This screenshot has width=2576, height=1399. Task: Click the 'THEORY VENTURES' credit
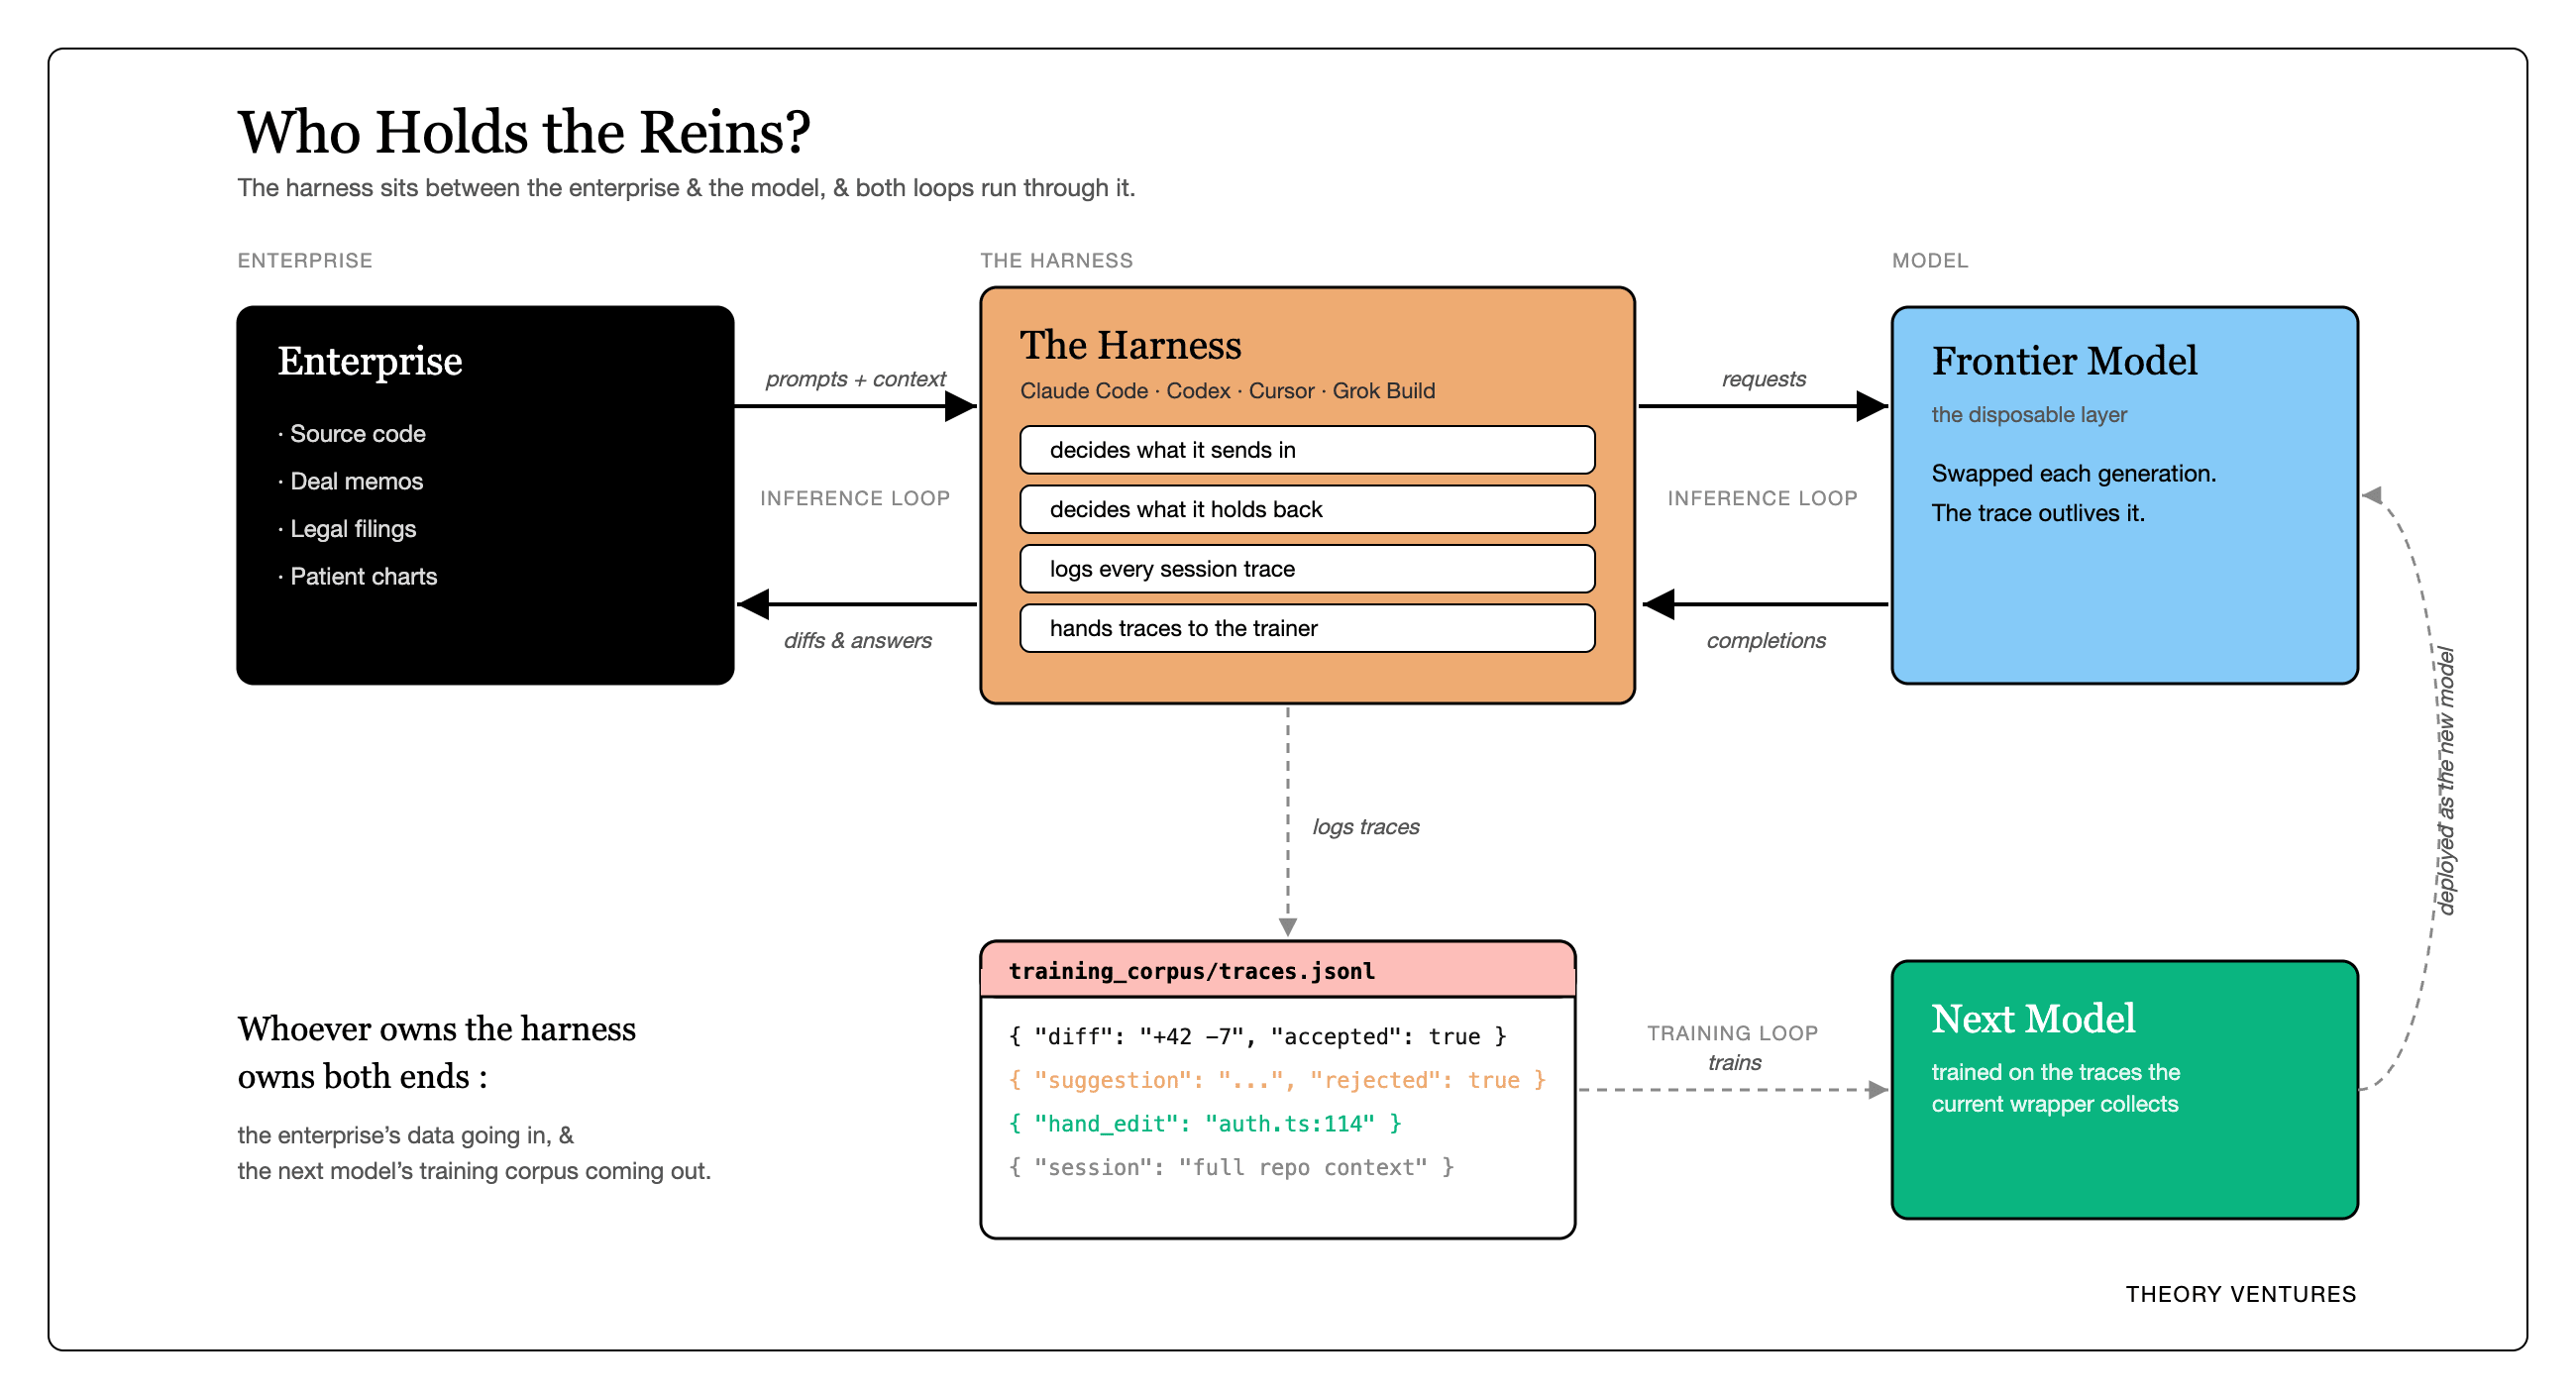coord(2240,1295)
